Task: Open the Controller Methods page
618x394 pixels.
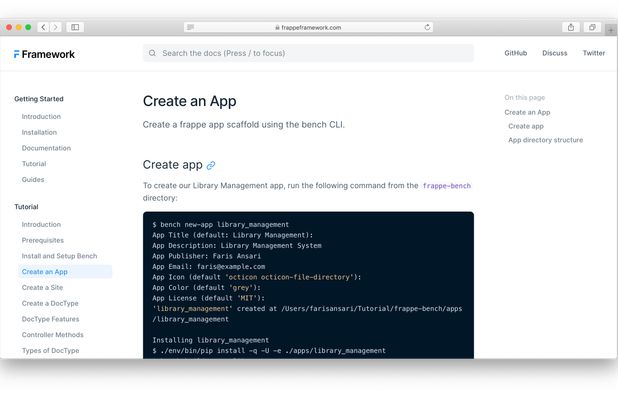Action: pos(52,335)
